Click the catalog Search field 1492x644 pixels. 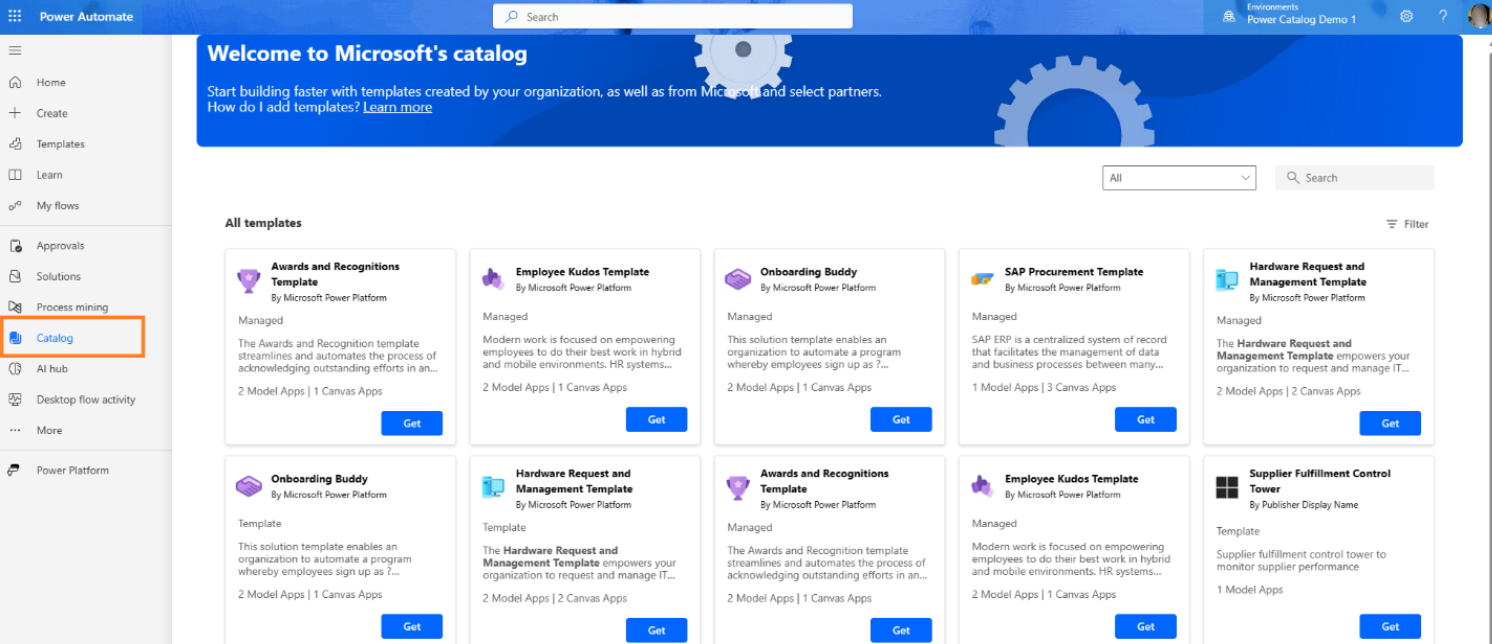(1355, 178)
